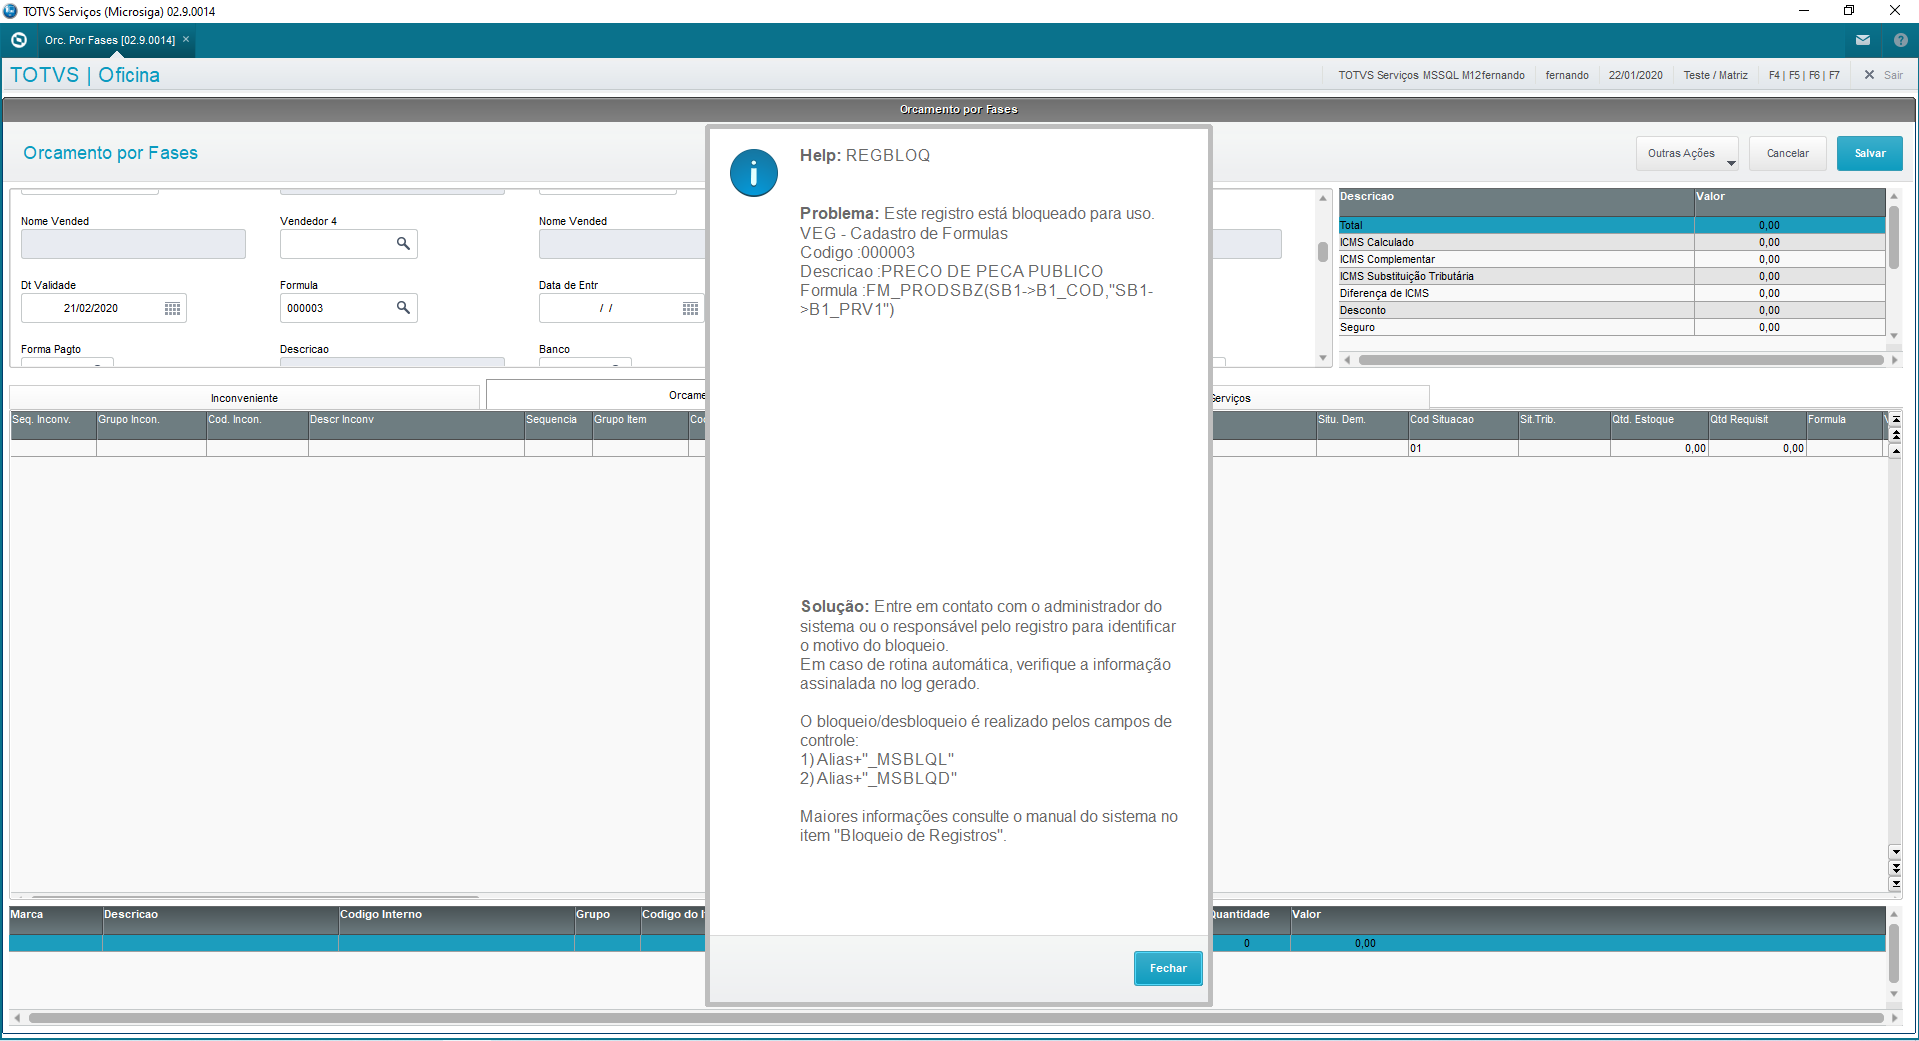Screen dimensions: 1919x1041
Task: Click the TOTVS logo icon in the tab bar
Action: coord(19,40)
